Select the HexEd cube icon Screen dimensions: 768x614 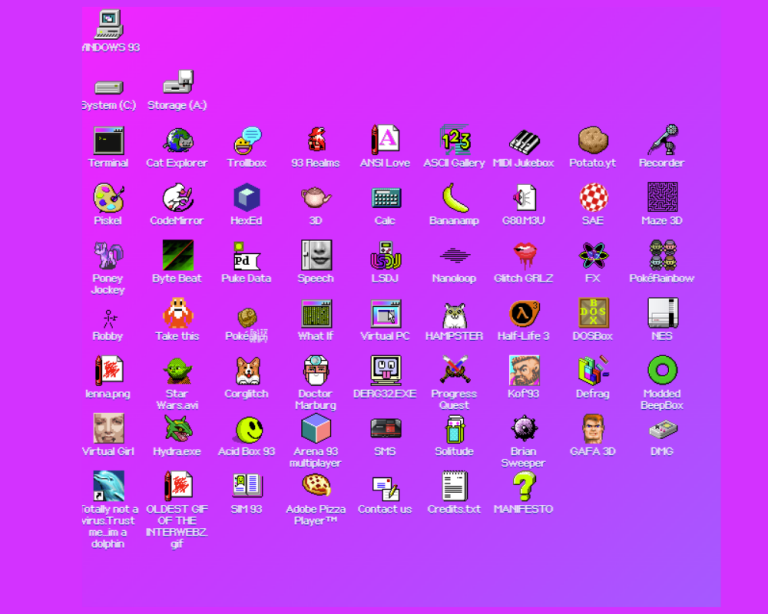tap(247, 198)
